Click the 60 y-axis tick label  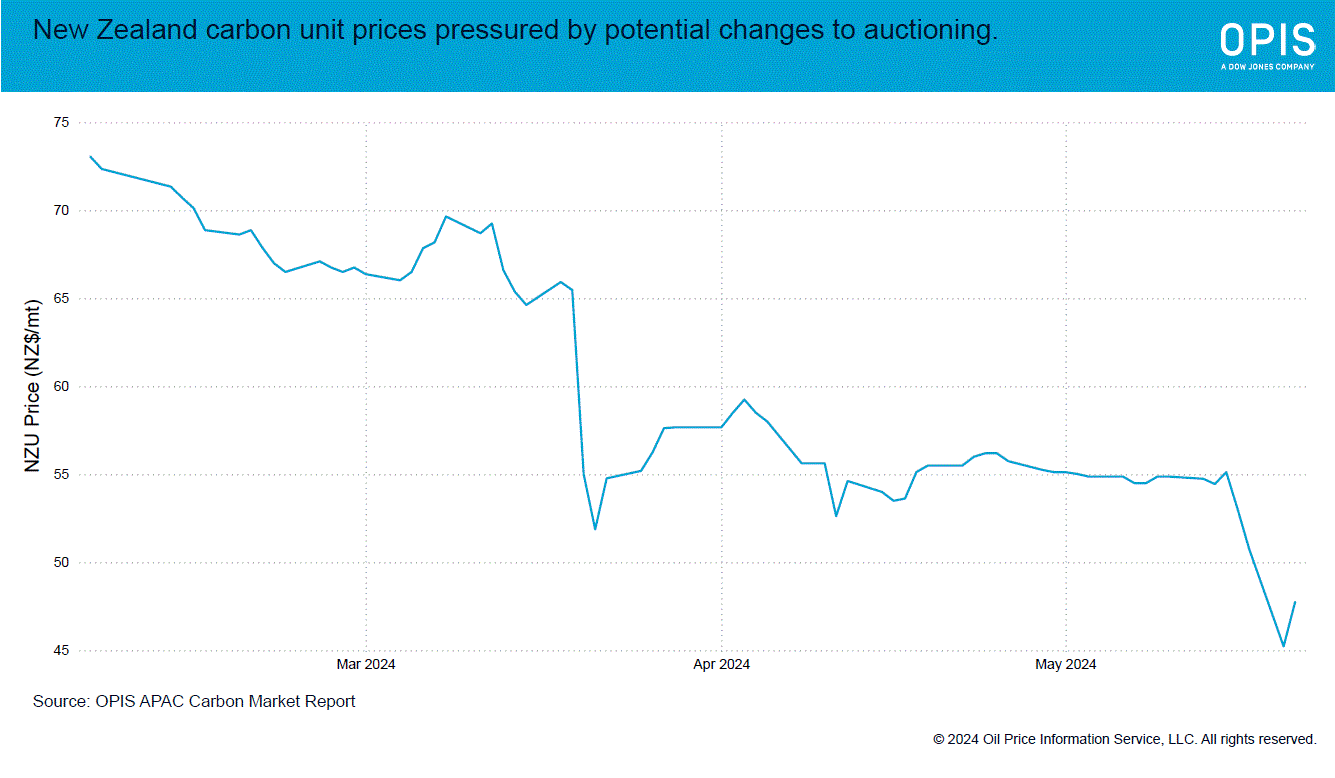tap(61, 386)
